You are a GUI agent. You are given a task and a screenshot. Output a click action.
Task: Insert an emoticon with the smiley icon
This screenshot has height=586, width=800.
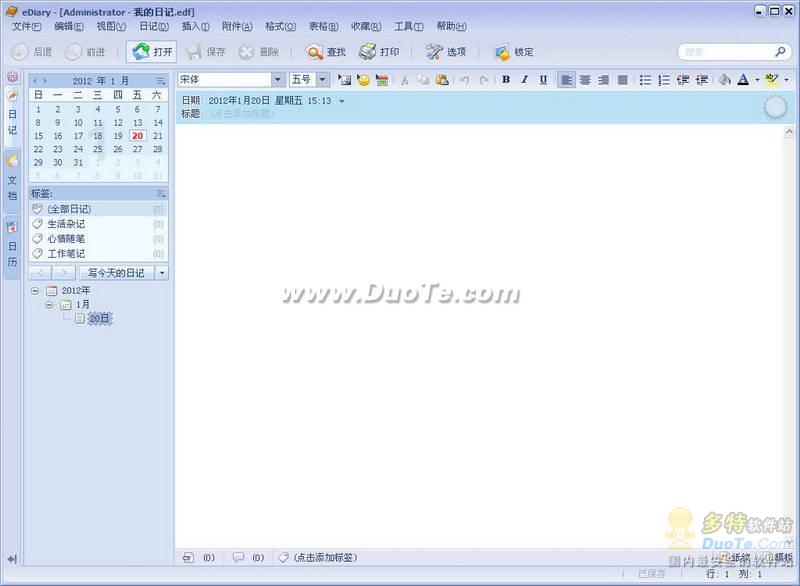point(363,80)
